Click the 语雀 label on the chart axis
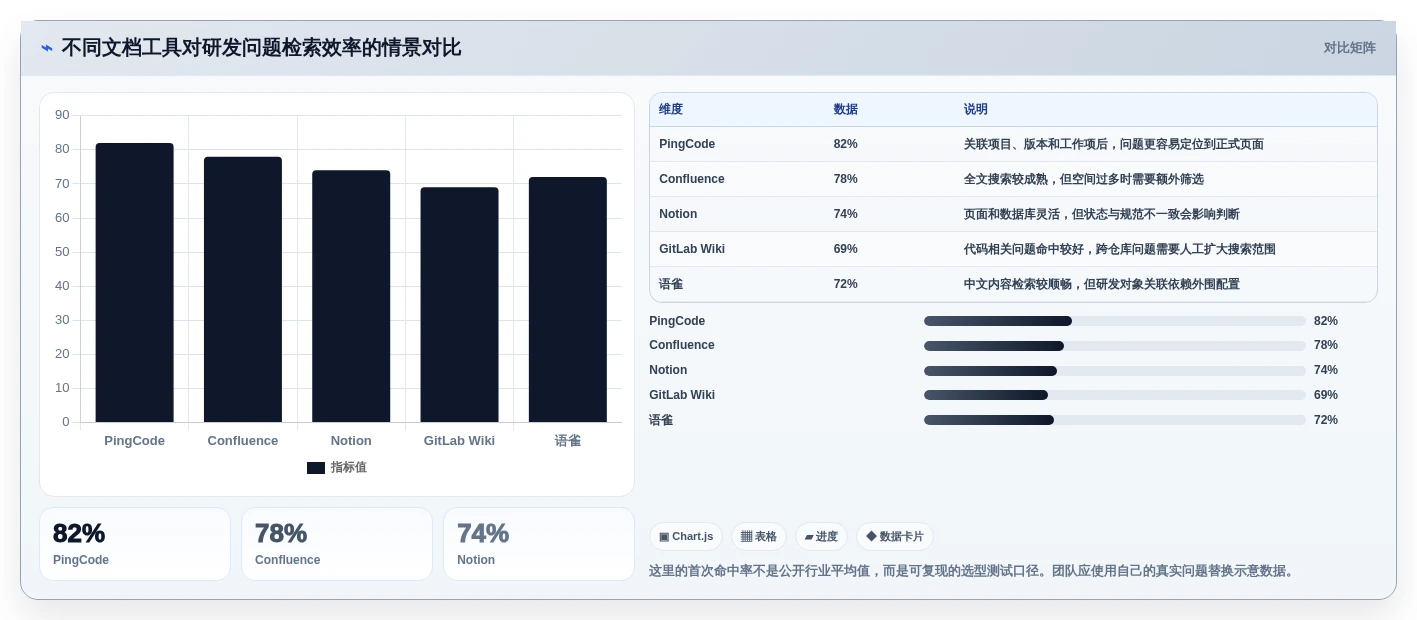The width and height of the screenshot is (1417, 620). coord(568,441)
